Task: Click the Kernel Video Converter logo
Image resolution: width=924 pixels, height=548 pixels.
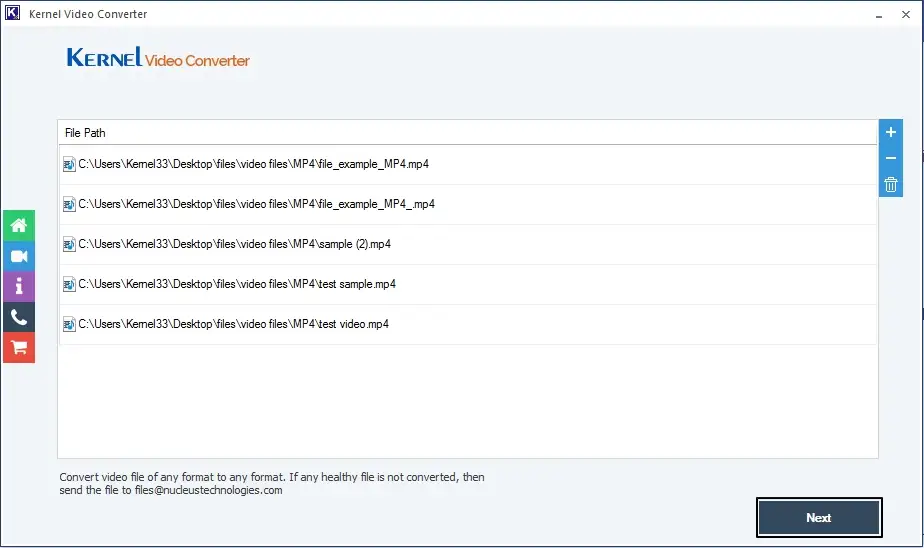Action: [158, 58]
